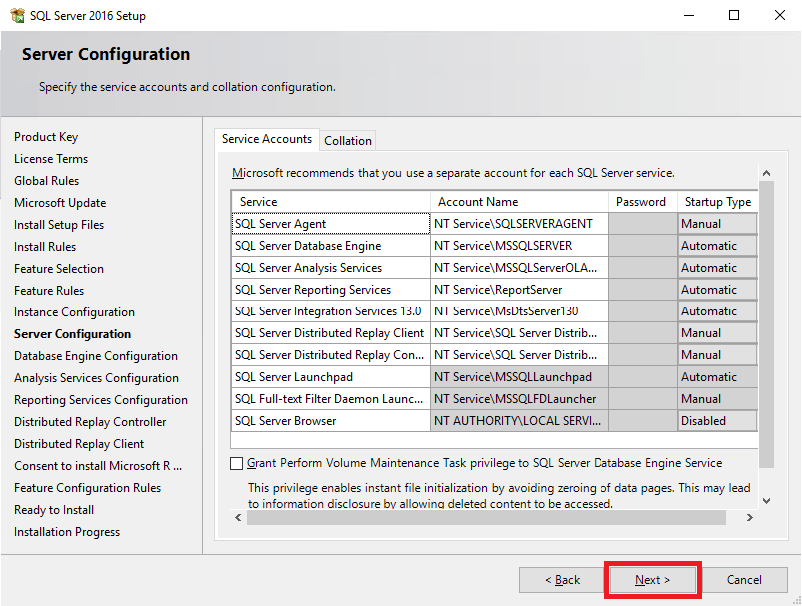Click the Password field for SQL Server Agent
Screen dimensions: 802x606
coord(642,223)
